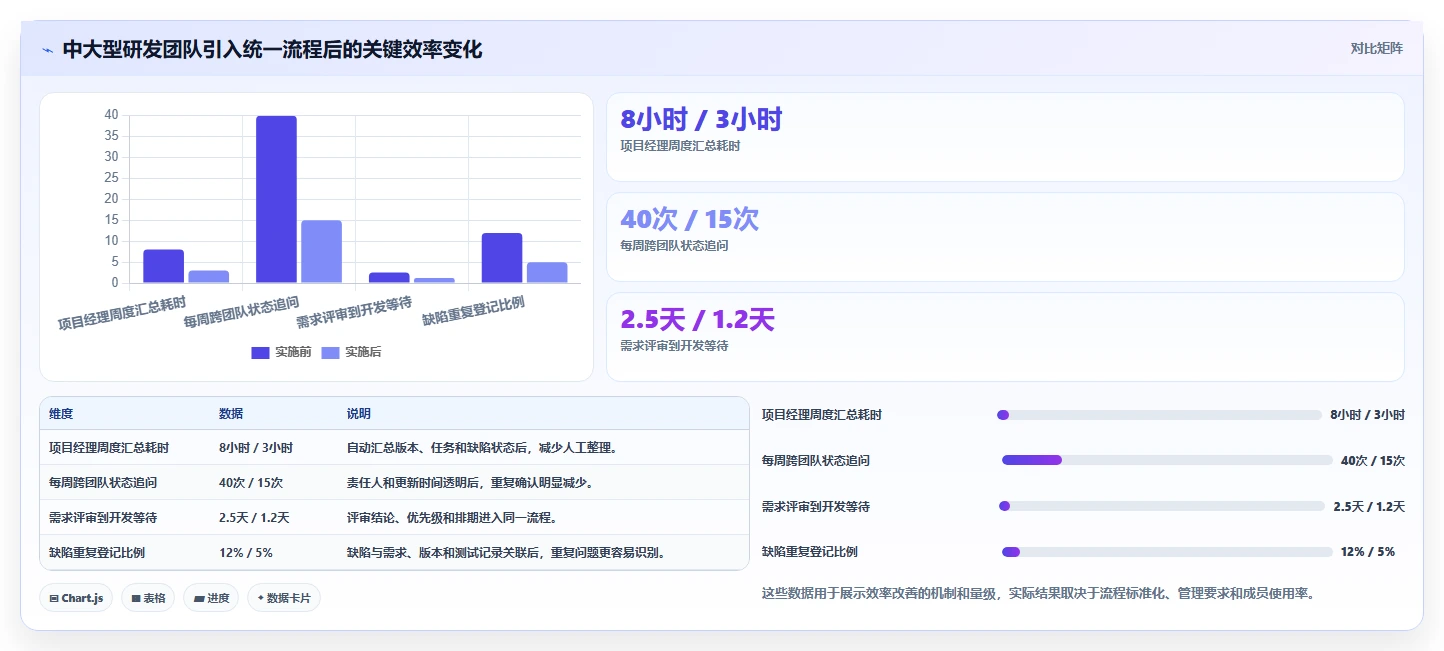Click the 2.5天 / 1.2天 stat card value
This screenshot has width=1444, height=651.
point(698,320)
